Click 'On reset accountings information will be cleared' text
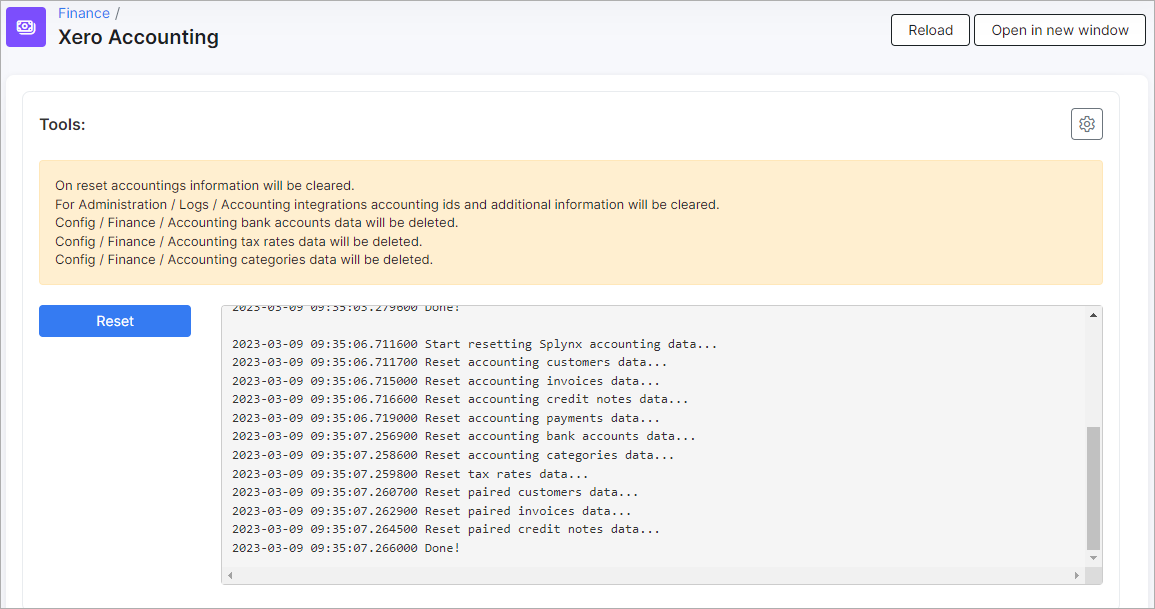Screen dimensions: 1155x609 coord(205,186)
